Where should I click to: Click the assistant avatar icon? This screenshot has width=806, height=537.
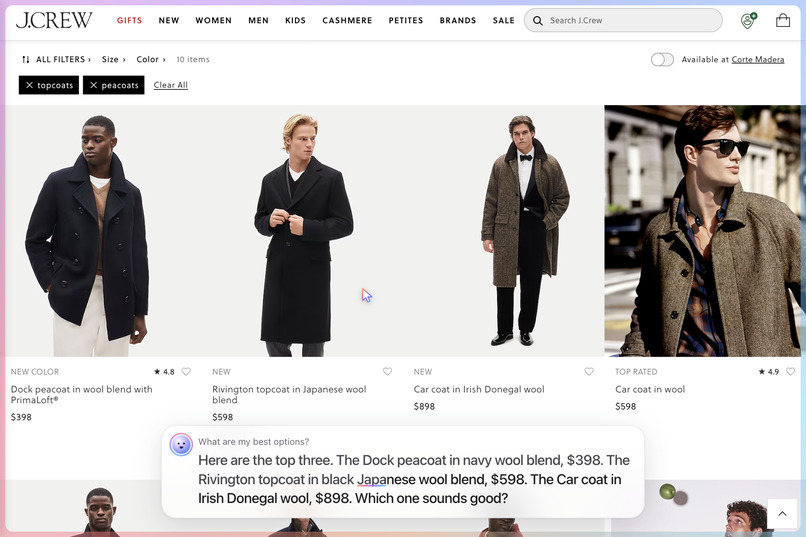pyautogui.click(x=181, y=445)
